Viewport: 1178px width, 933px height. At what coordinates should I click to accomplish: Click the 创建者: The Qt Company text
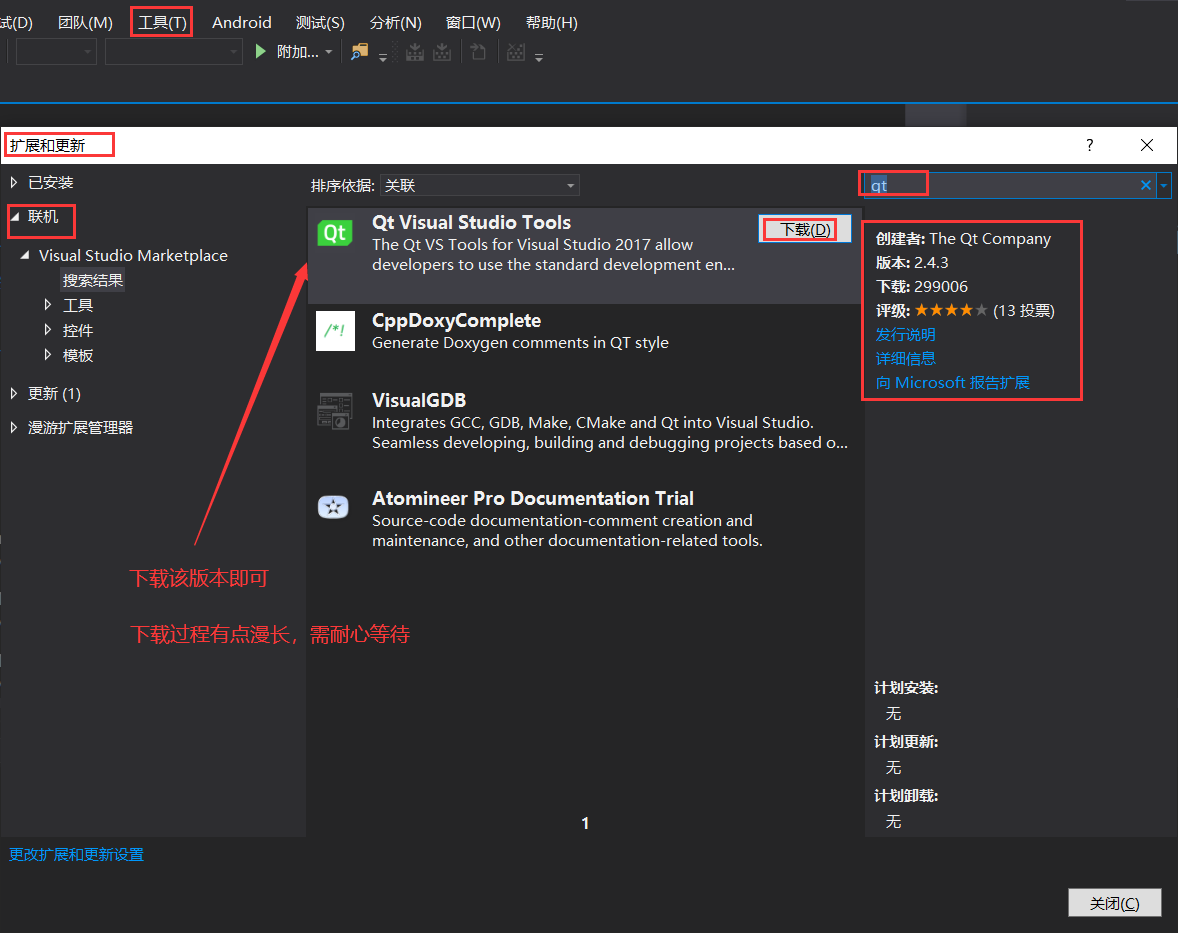coord(963,239)
